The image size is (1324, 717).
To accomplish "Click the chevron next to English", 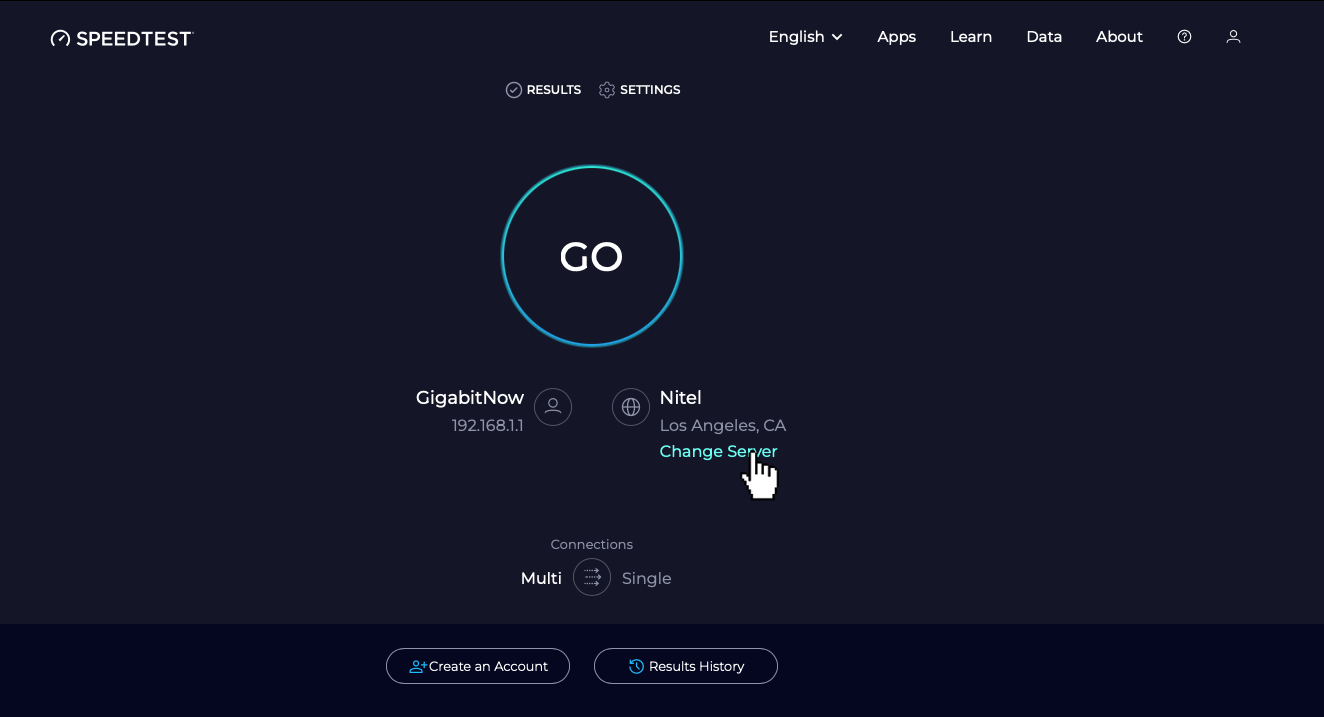I will [x=837, y=37].
